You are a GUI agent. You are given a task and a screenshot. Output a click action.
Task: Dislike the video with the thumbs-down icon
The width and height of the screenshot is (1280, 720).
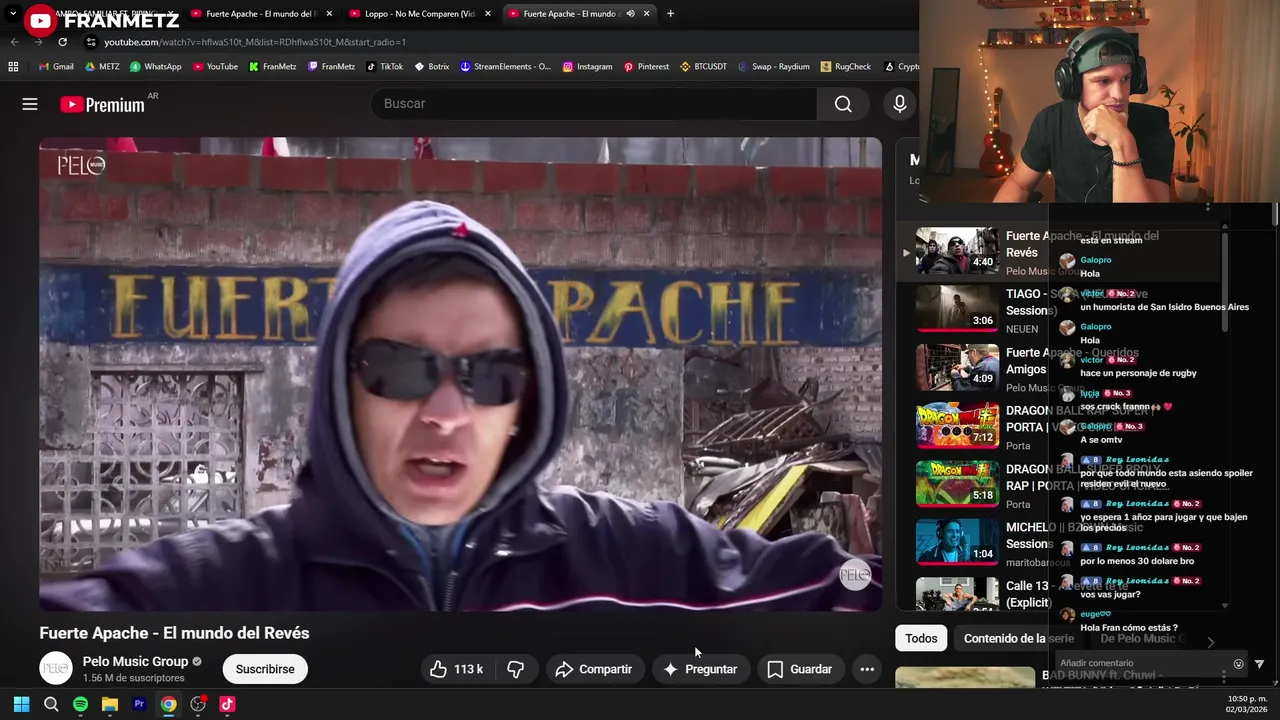[516, 669]
